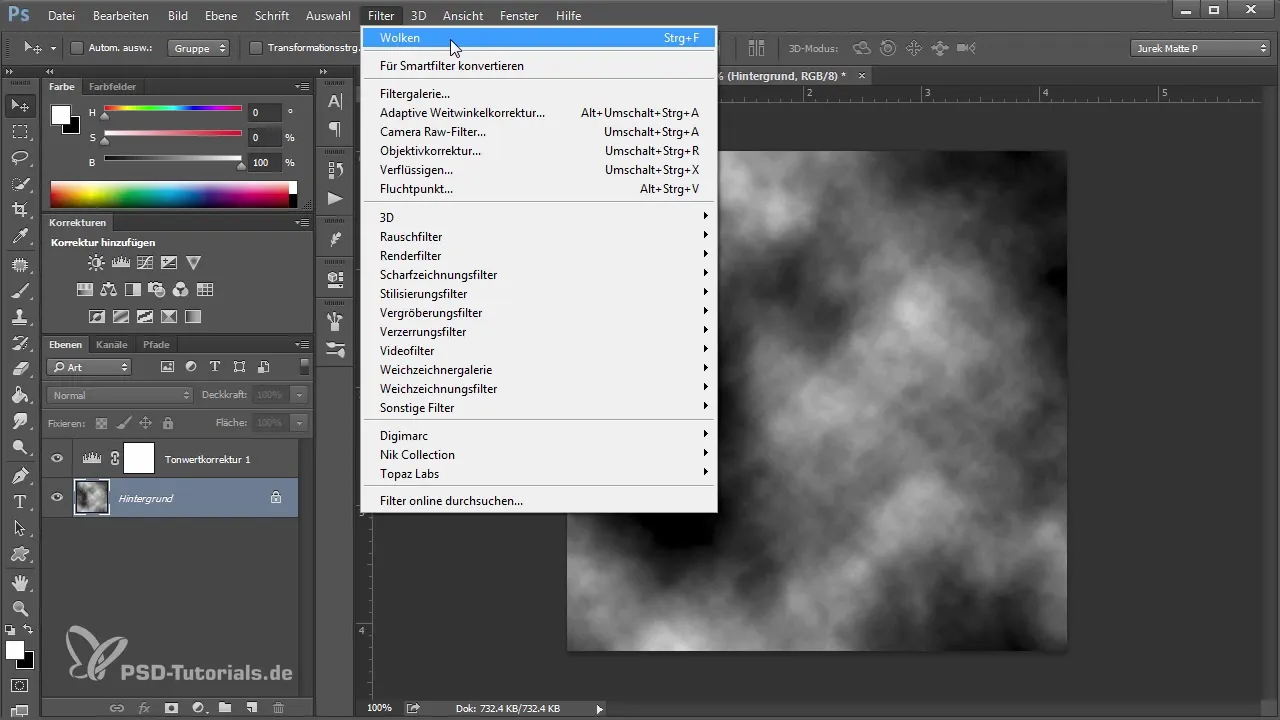
Task: Open the Jurek Matte P workspace dropdown
Action: point(1200,47)
